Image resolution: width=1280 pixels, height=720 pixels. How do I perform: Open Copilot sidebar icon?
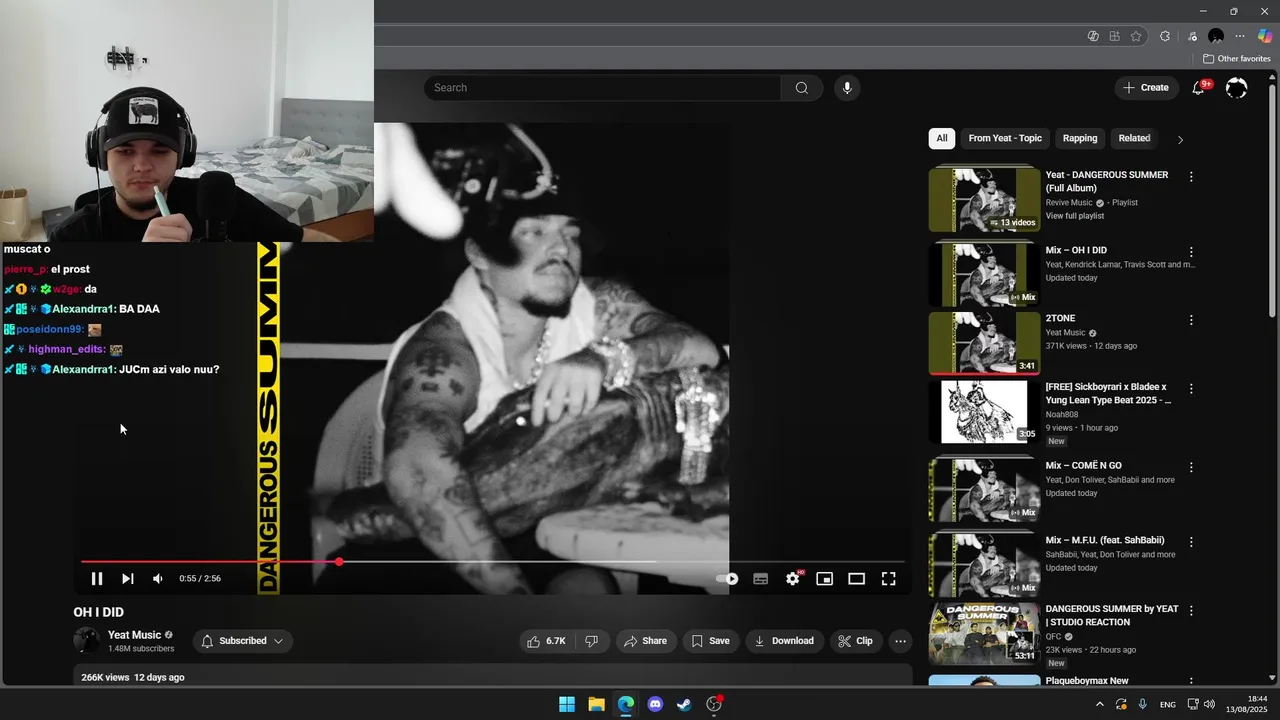1265,36
